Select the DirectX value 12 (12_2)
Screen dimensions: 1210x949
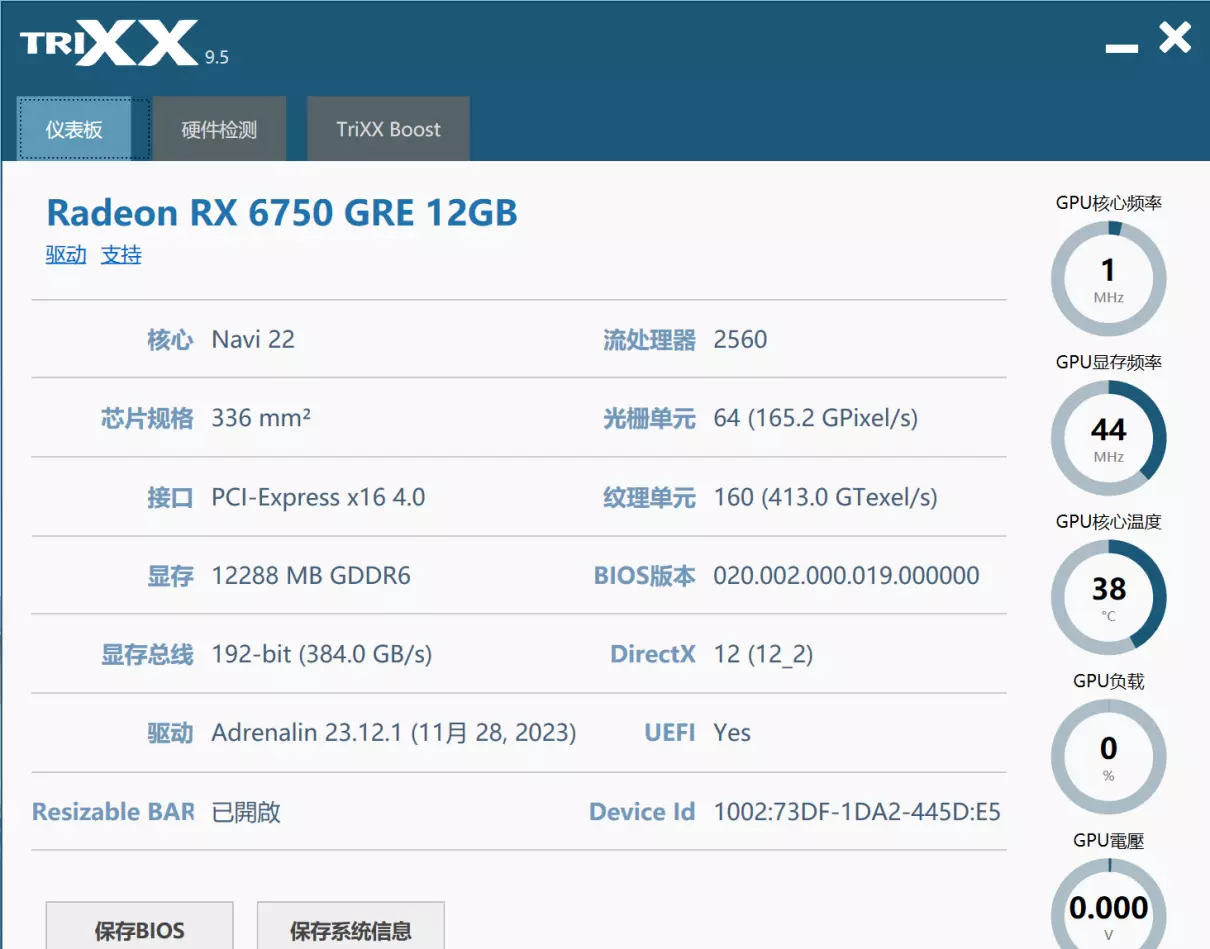(763, 655)
